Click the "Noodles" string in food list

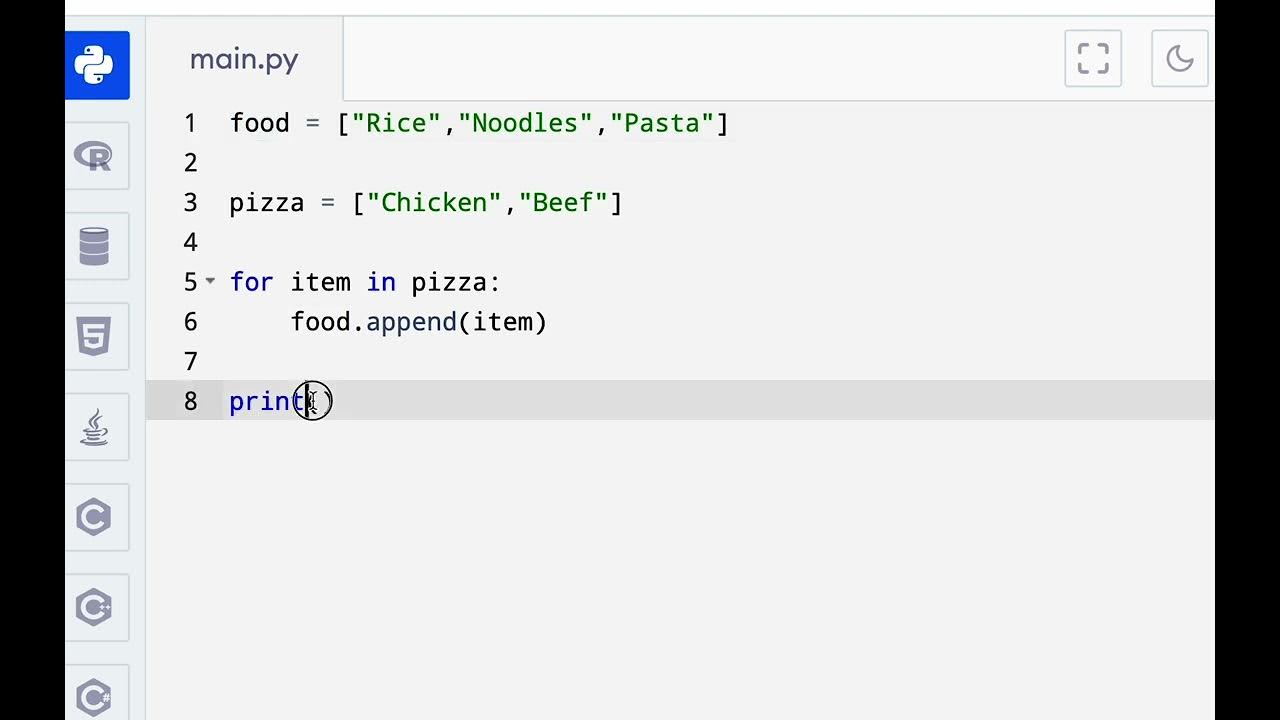(x=526, y=123)
